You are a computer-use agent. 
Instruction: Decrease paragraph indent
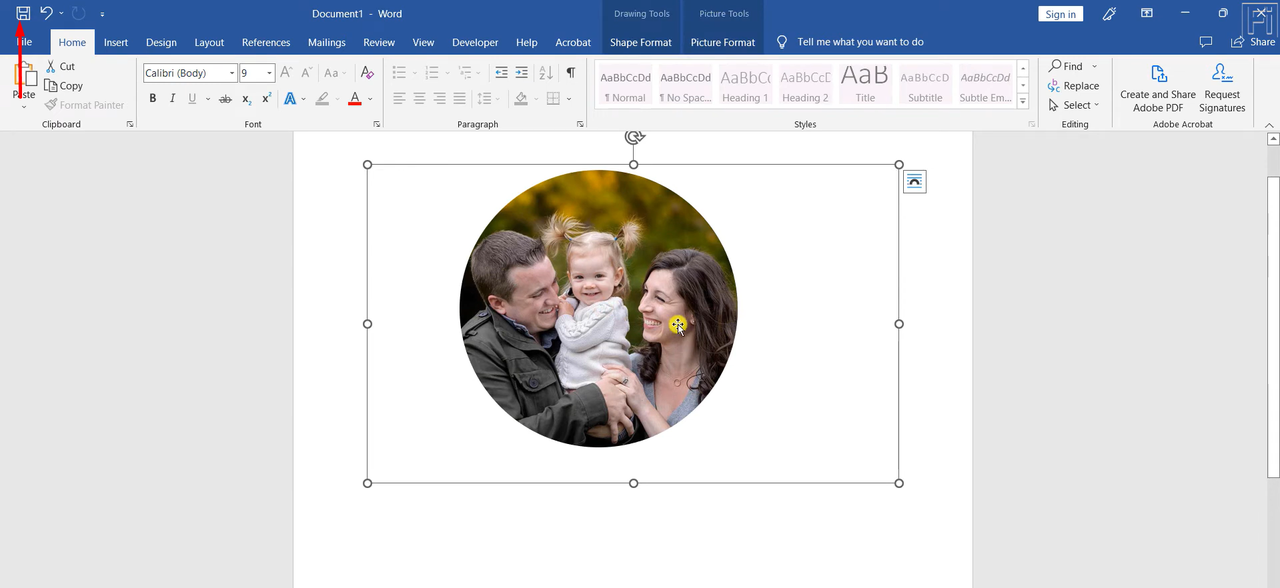point(501,72)
